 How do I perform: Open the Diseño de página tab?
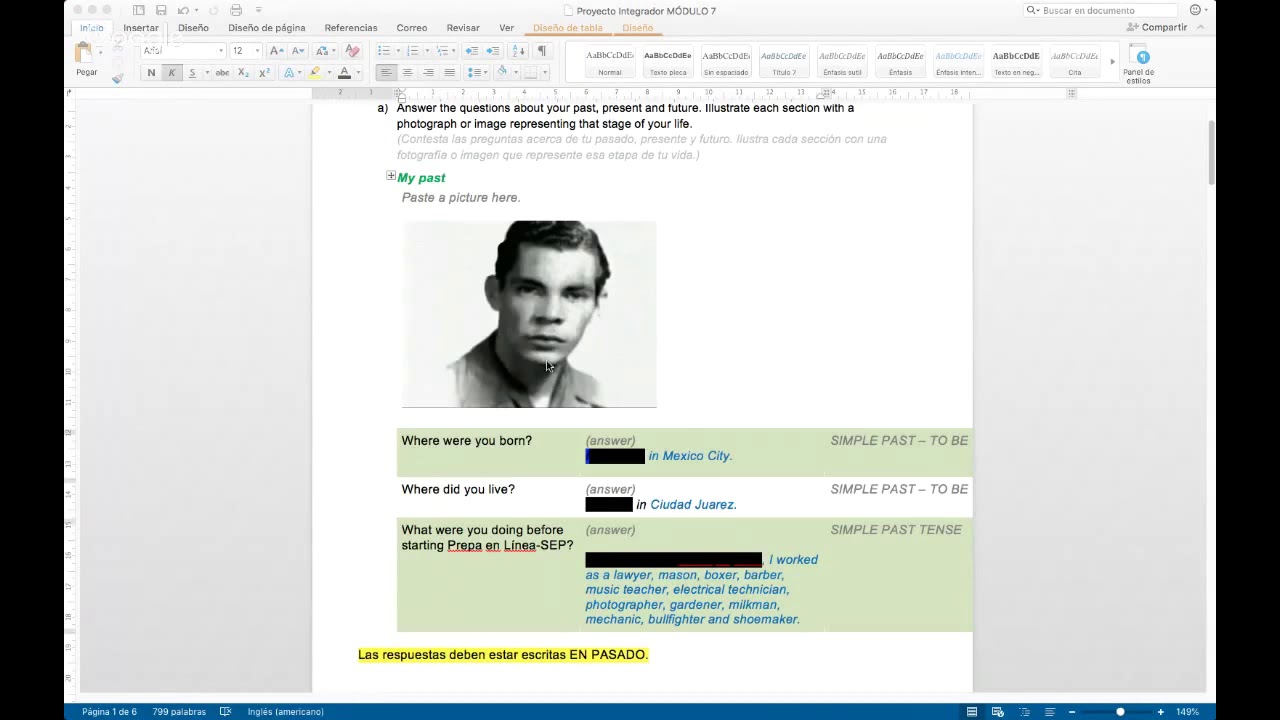pyautogui.click(x=266, y=28)
